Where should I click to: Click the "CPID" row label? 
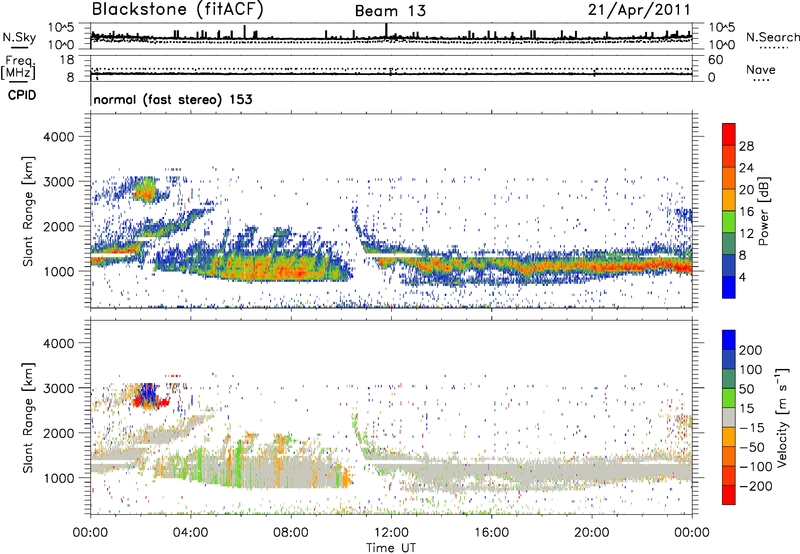pyautogui.click(x=22, y=95)
